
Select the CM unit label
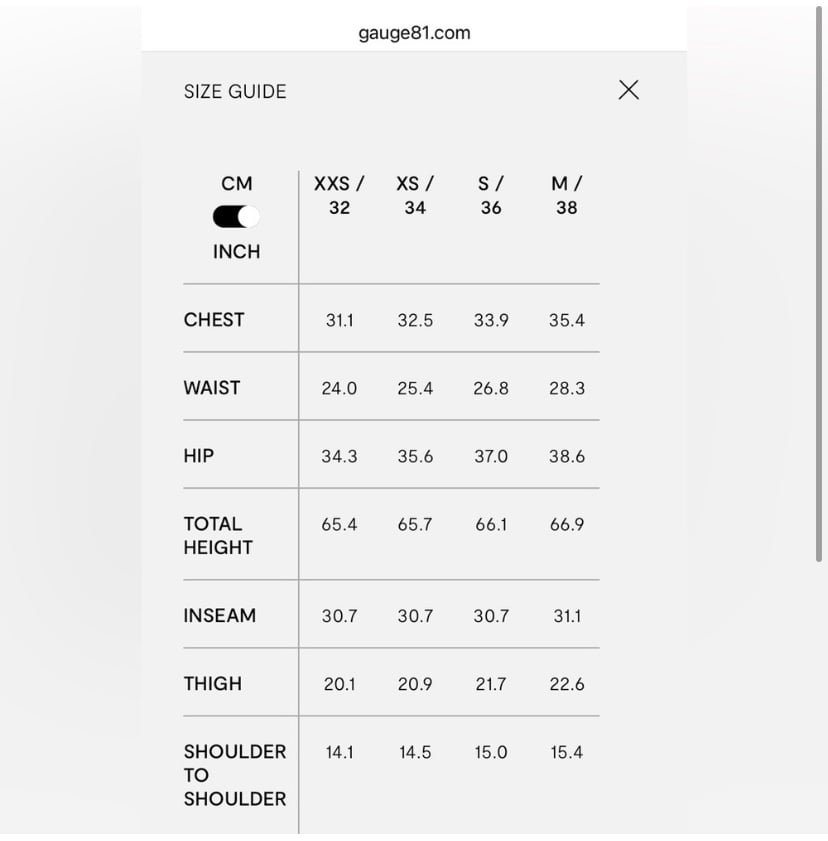coord(236,184)
